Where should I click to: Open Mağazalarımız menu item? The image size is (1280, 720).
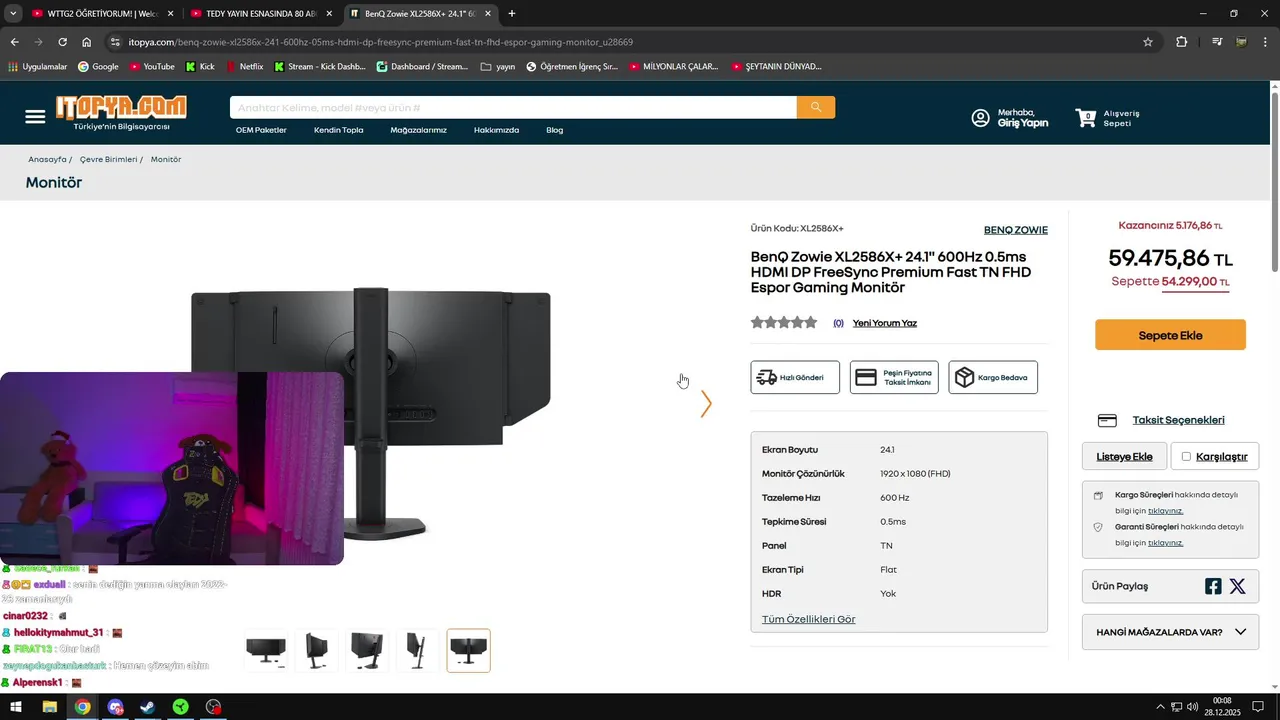click(418, 130)
